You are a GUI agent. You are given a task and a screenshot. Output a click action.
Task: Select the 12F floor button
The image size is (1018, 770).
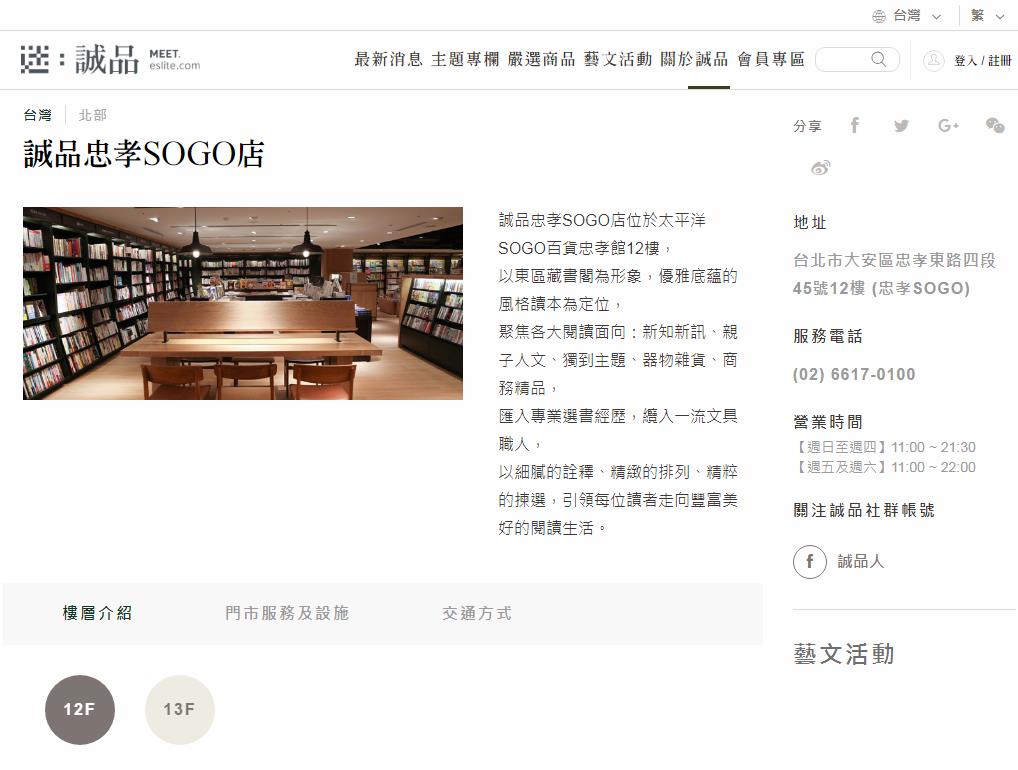pyautogui.click(x=80, y=710)
